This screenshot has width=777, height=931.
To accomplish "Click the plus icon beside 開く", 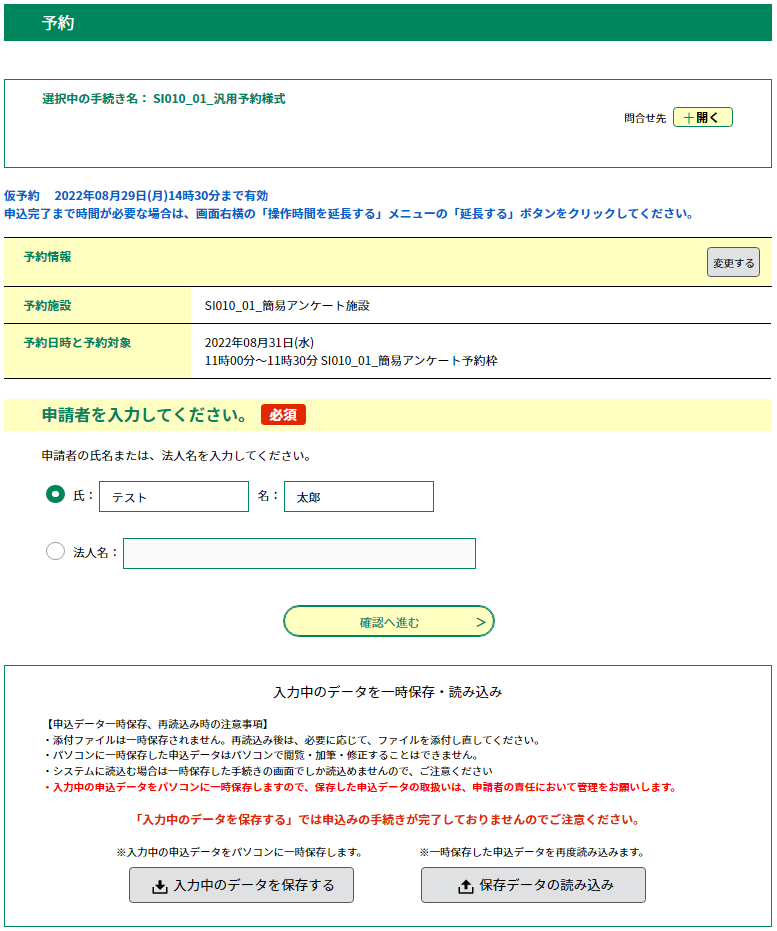I will (687, 118).
